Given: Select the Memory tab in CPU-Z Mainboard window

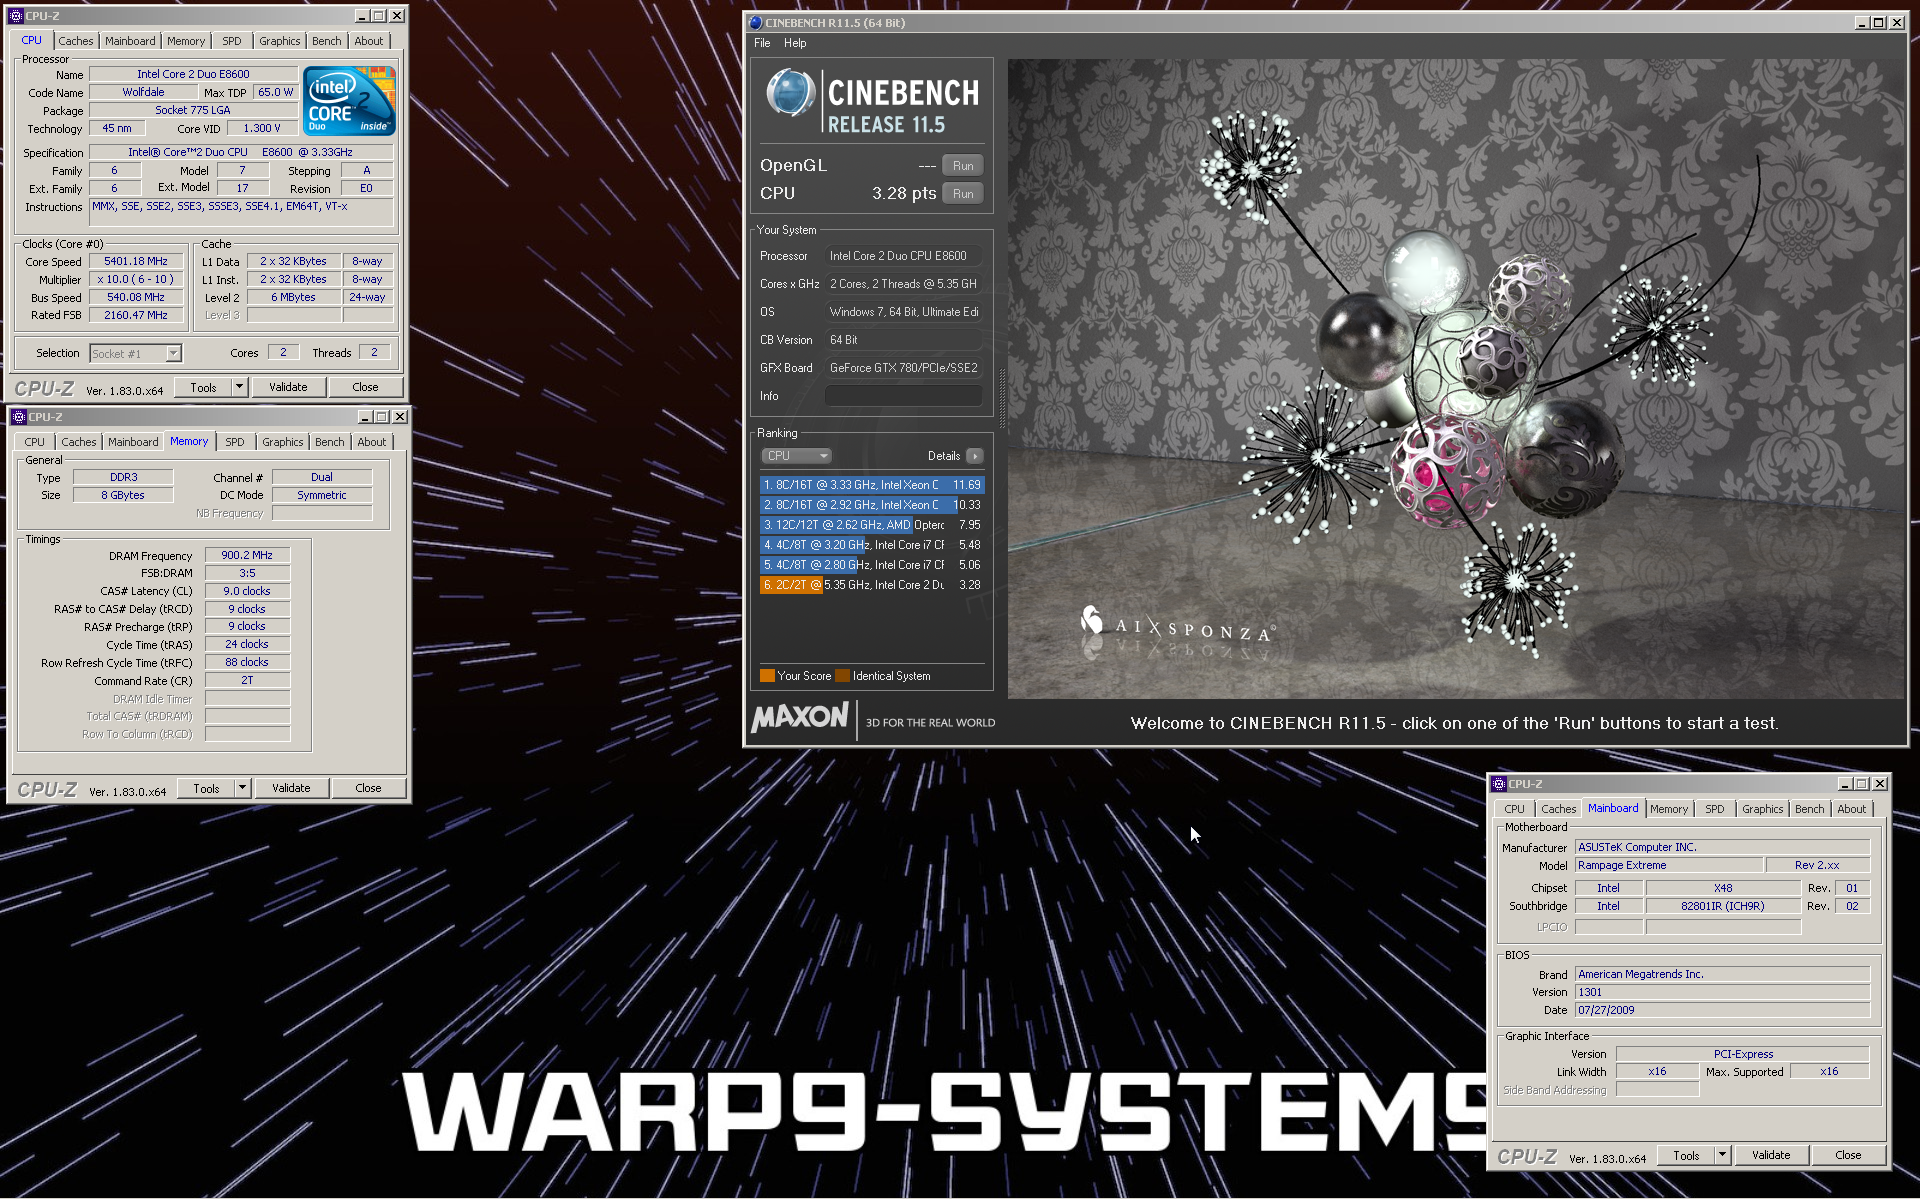Looking at the screenshot, I should pyautogui.click(x=1669, y=809).
